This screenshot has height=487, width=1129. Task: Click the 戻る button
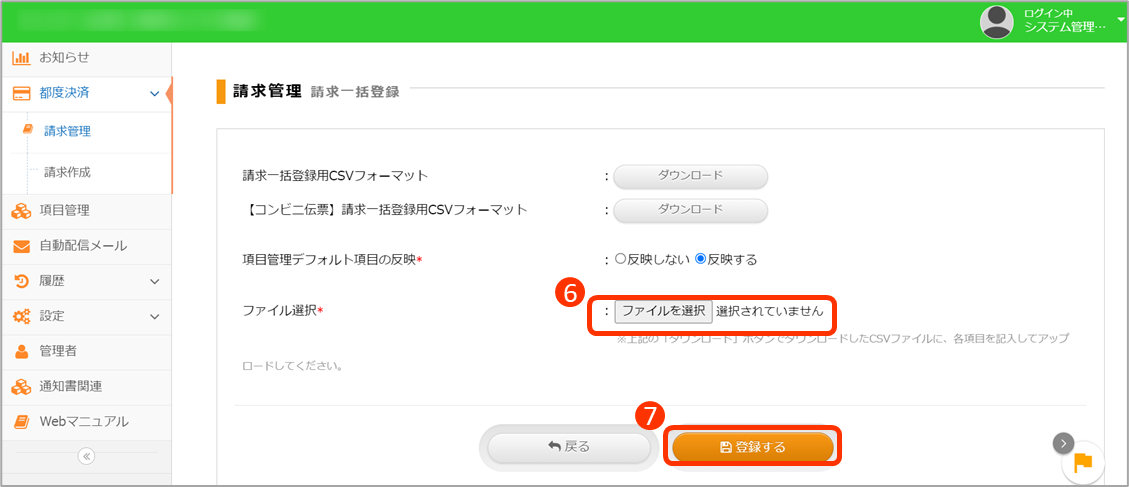[x=569, y=447]
